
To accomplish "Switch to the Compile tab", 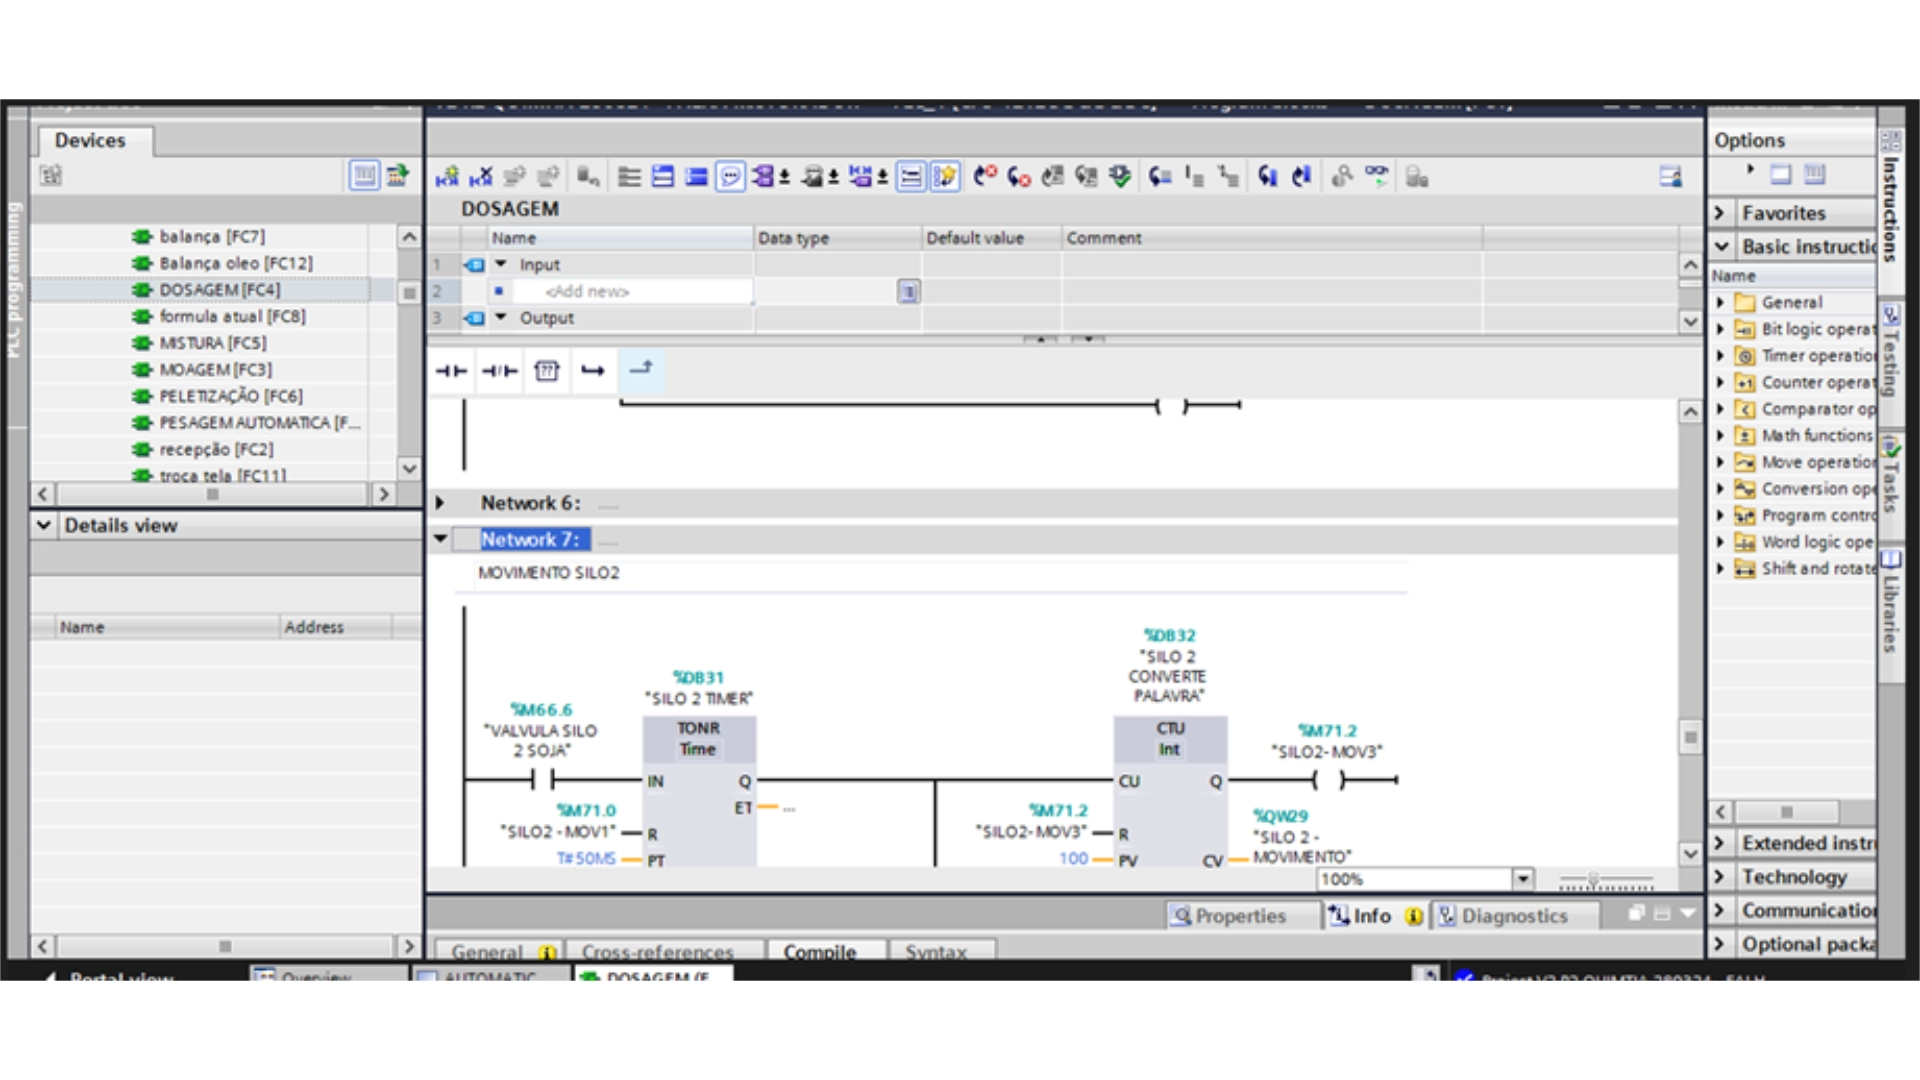I will coord(819,951).
